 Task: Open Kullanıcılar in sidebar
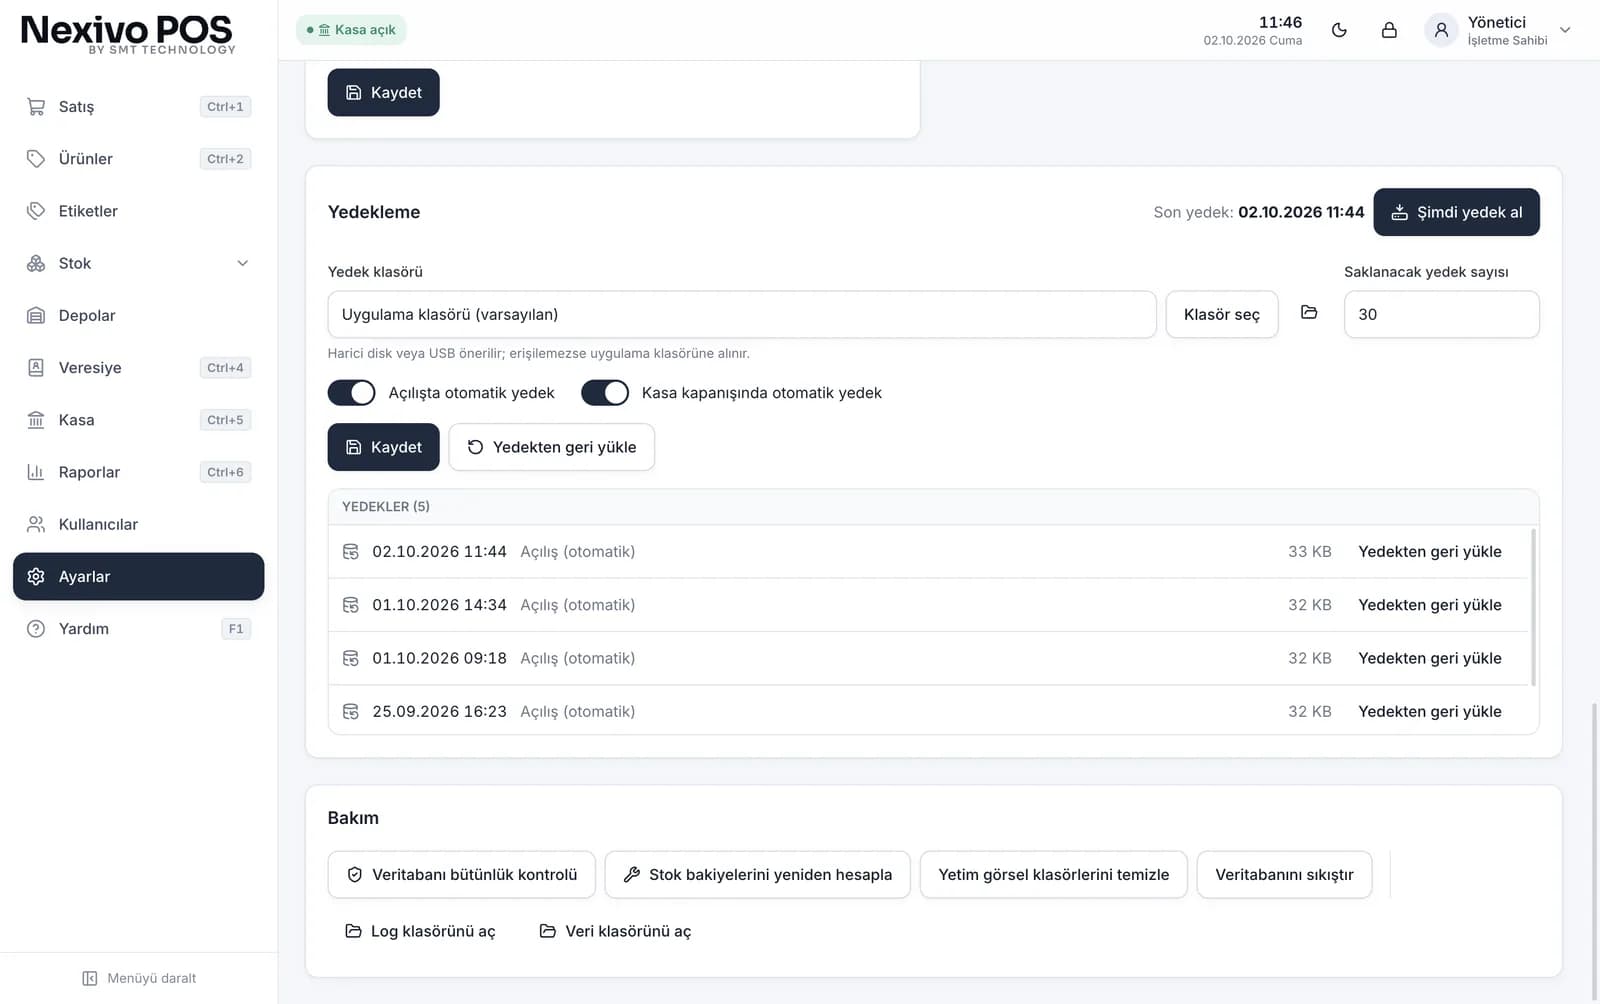click(138, 524)
